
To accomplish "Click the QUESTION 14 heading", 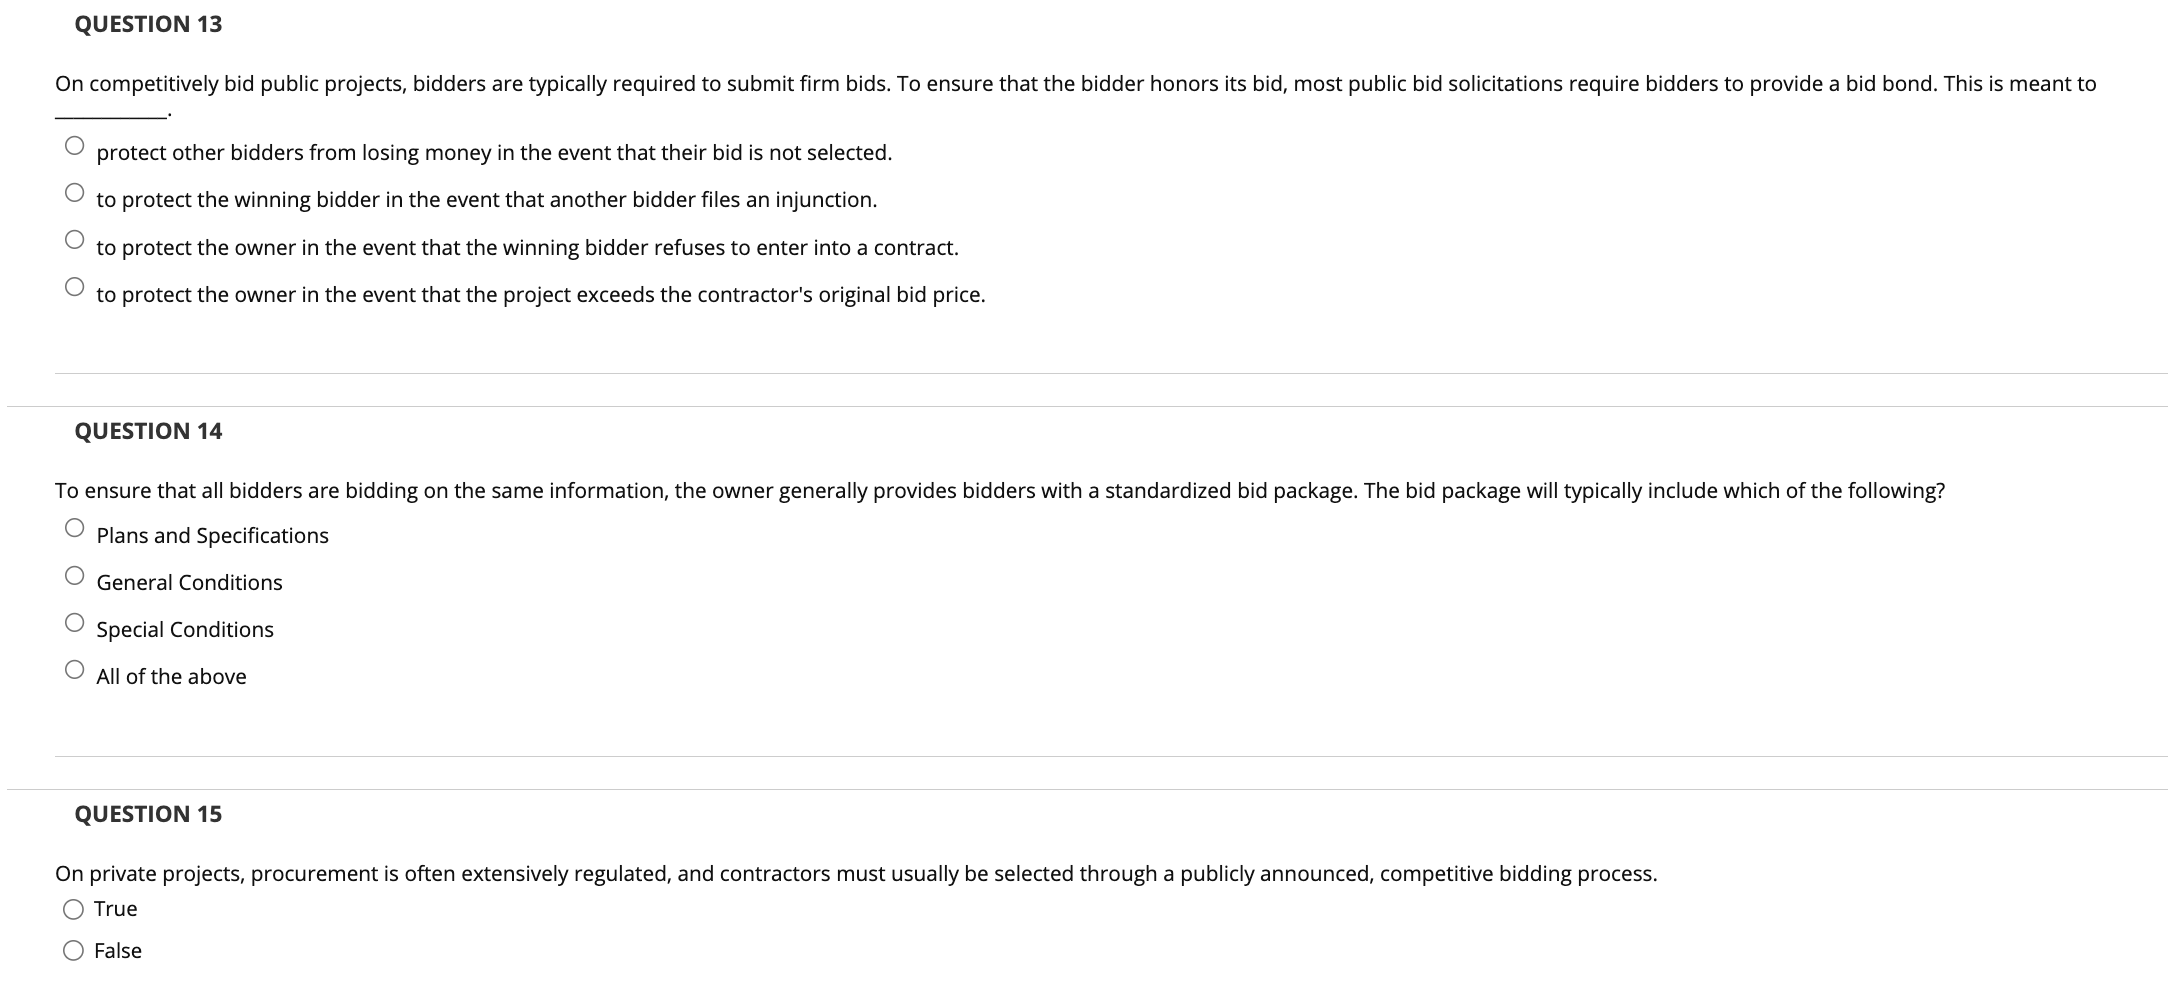I will point(148,431).
